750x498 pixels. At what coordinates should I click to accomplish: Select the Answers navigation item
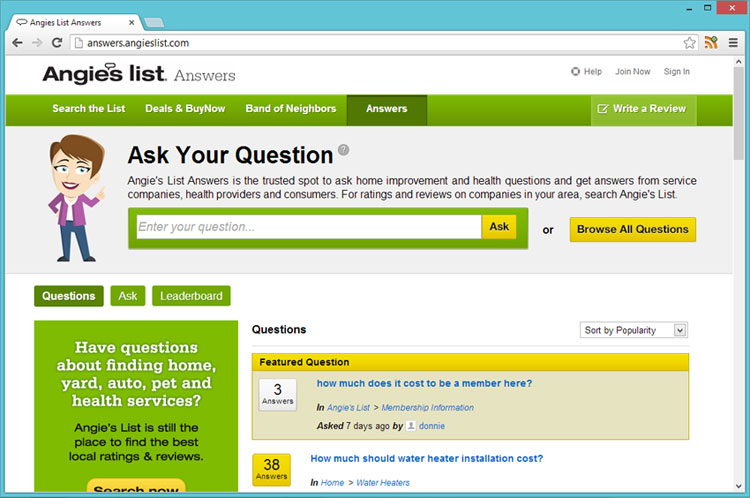pos(386,110)
